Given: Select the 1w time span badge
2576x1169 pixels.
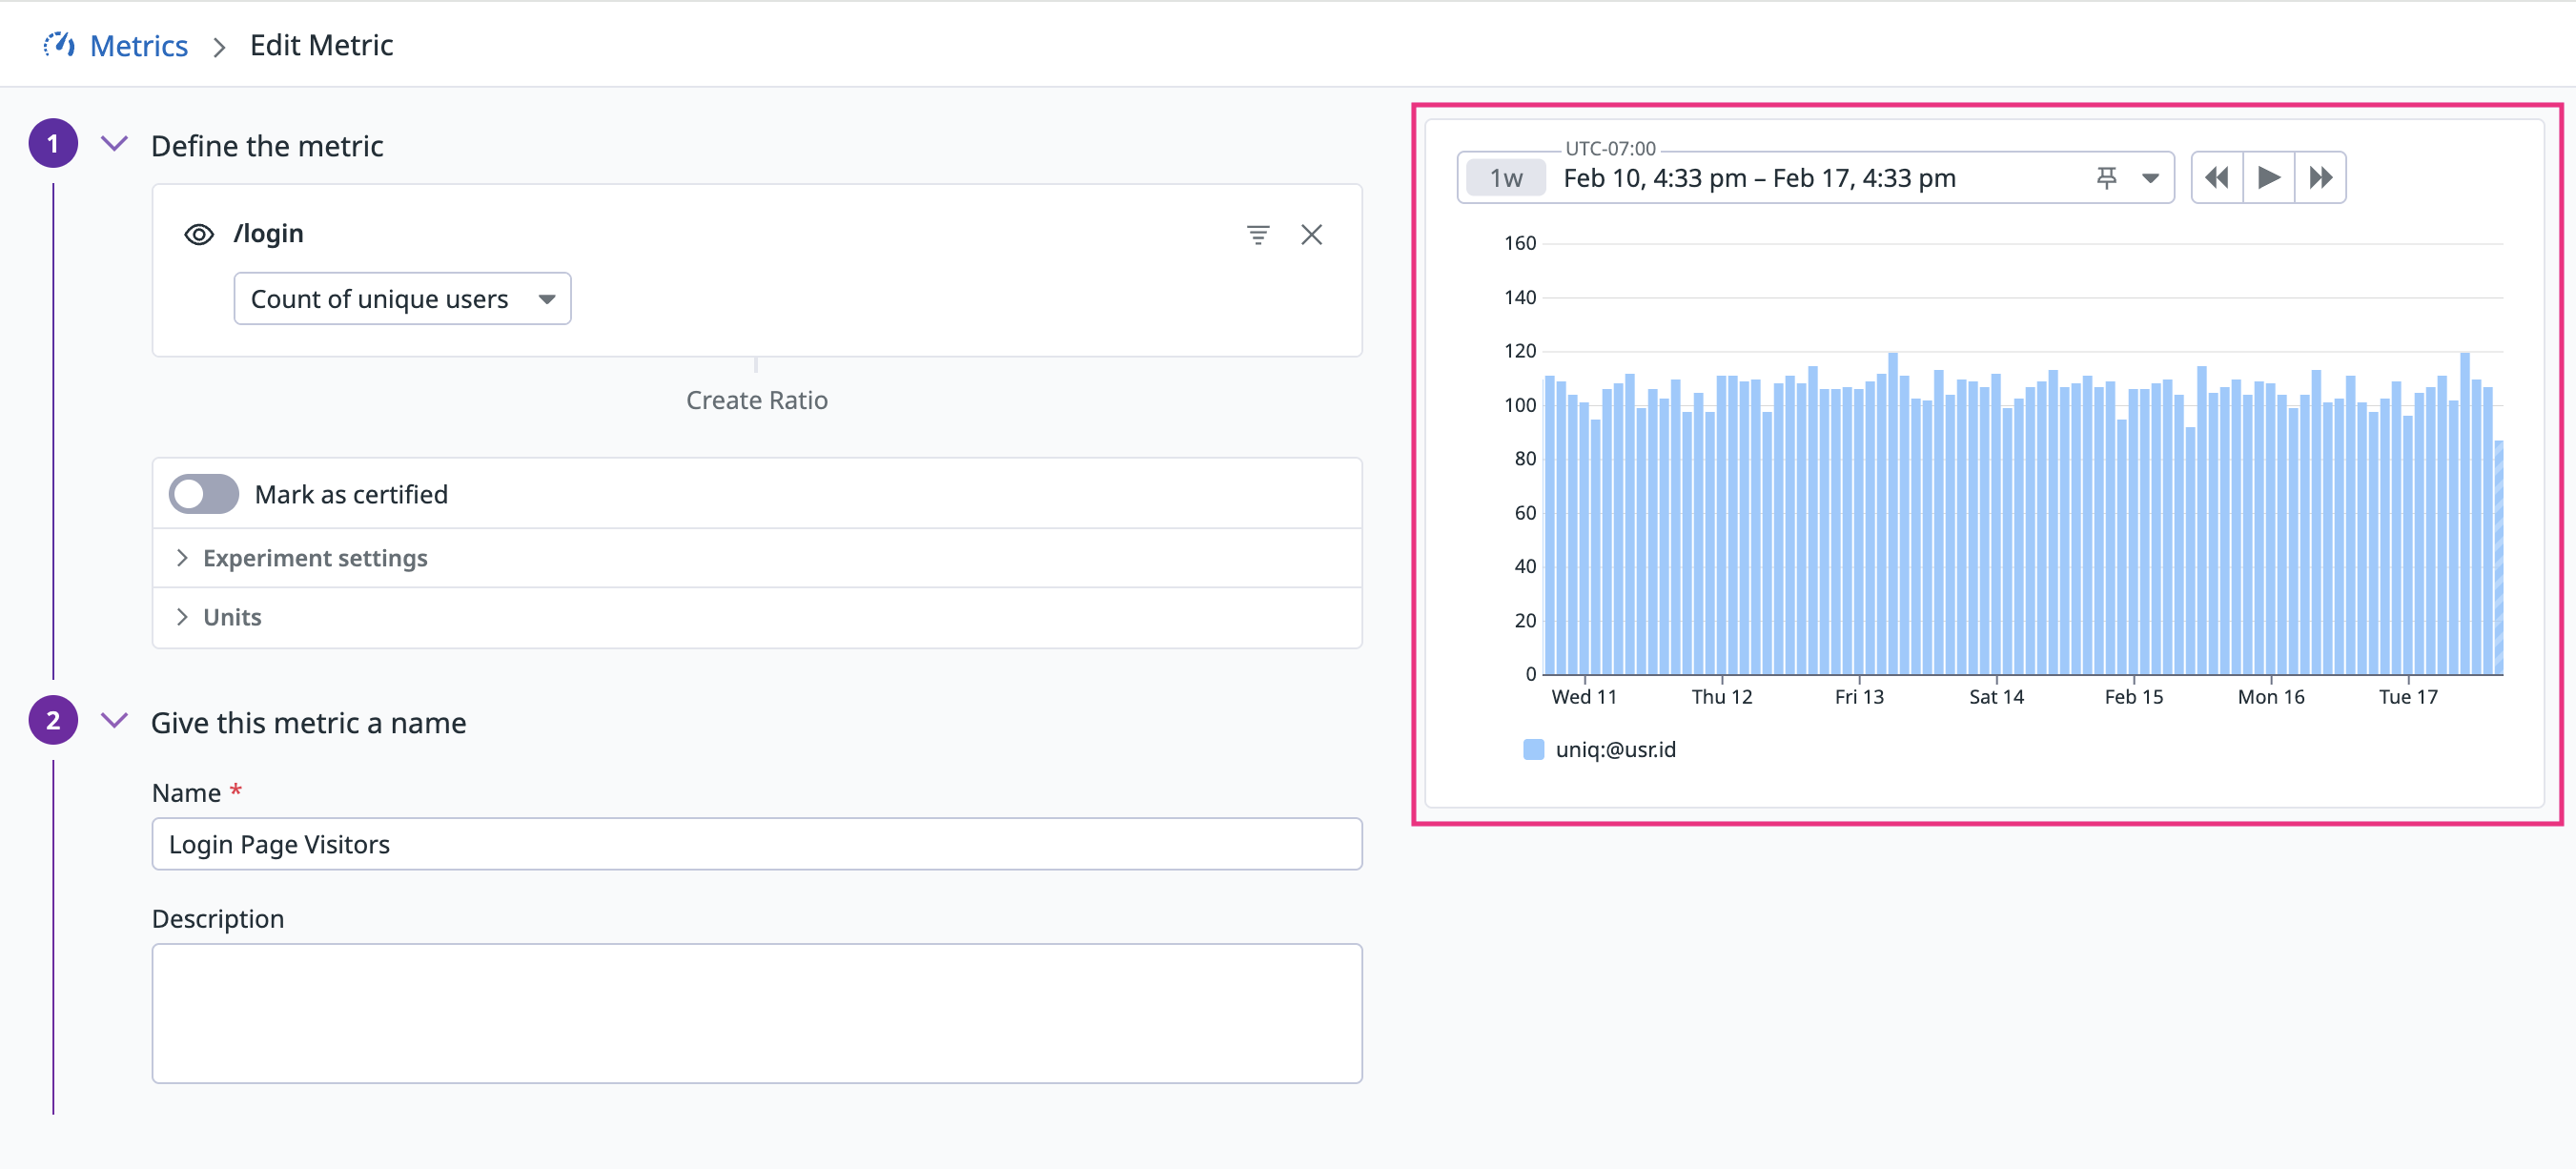Looking at the screenshot, I should (x=1506, y=178).
